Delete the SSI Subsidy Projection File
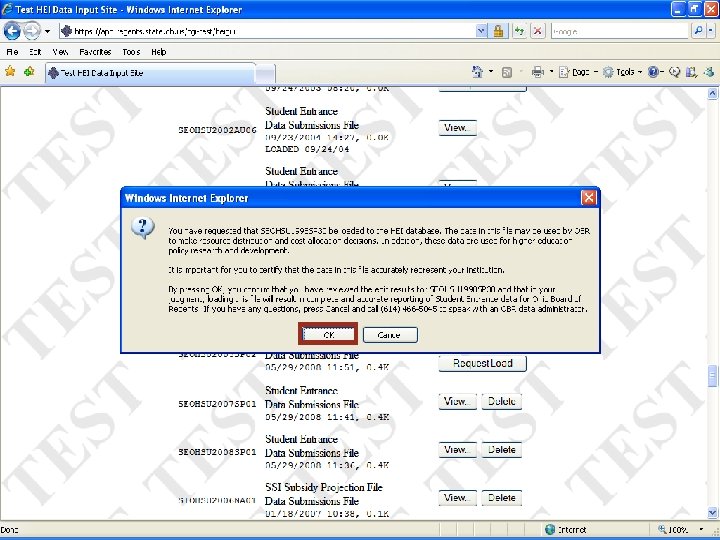The width and height of the screenshot is (720, 540). [x=501, y=498]
